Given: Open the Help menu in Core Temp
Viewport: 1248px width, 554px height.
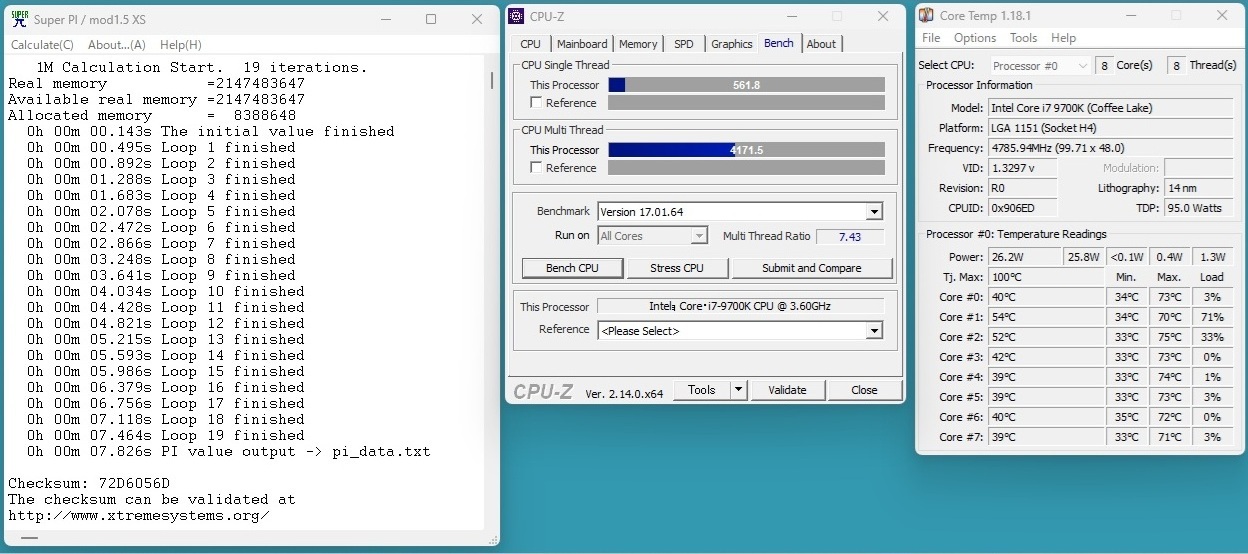Looking at the screenshot, I should [x=1064, y=38].
